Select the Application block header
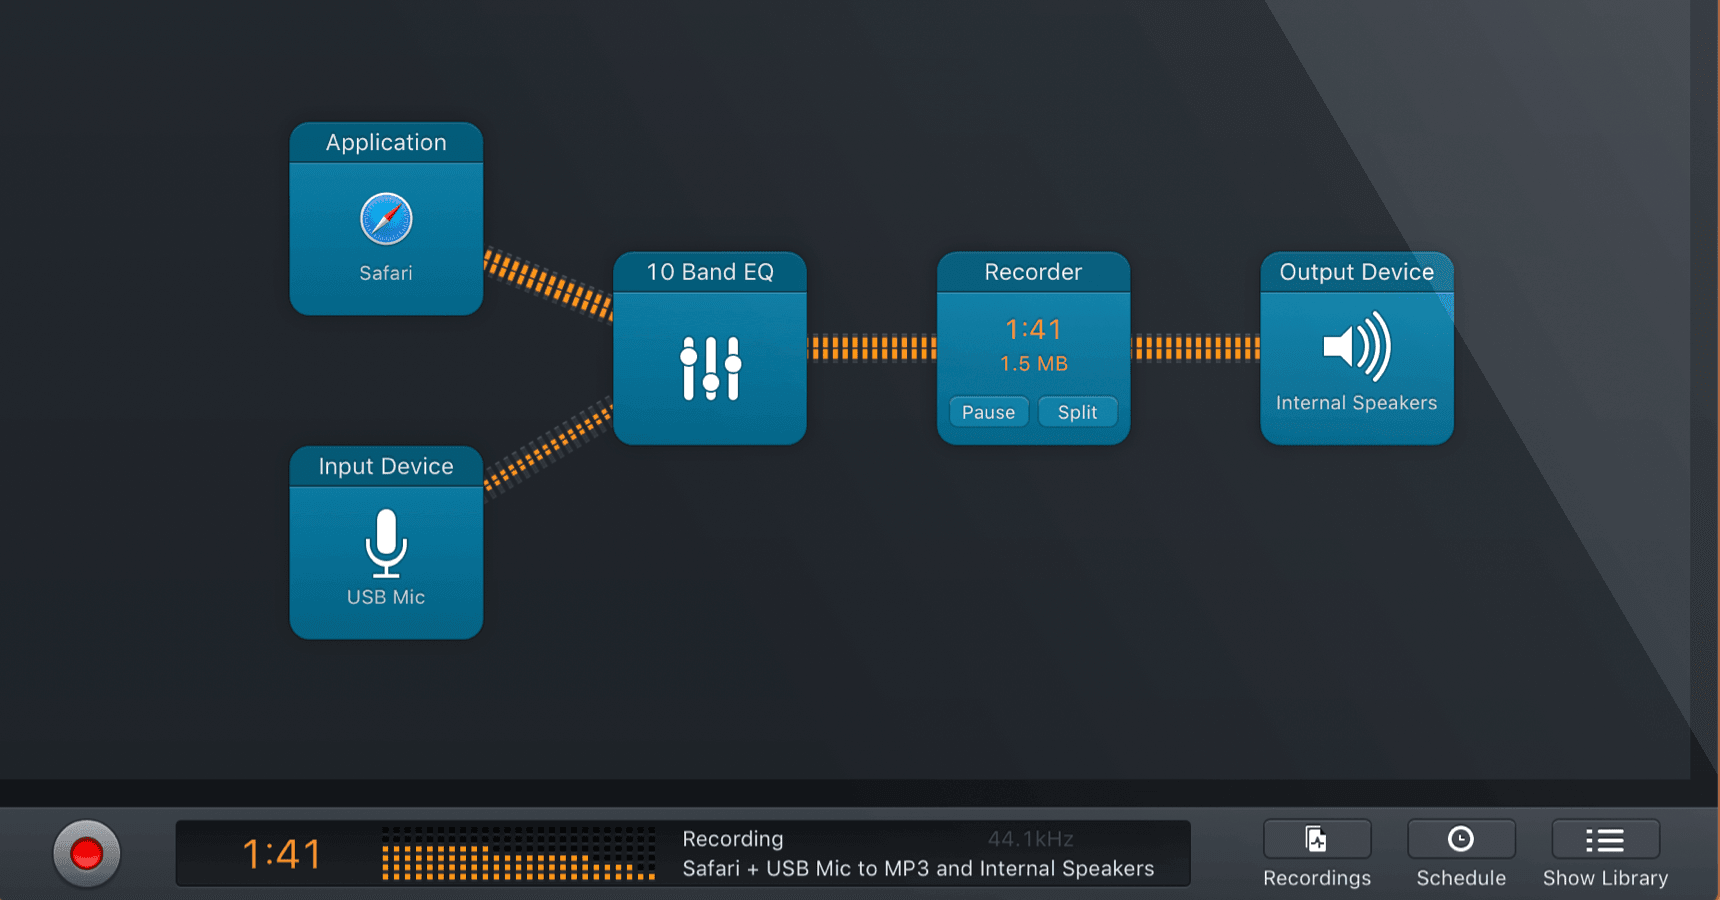Screen dimensions: 1720x900 386,143
